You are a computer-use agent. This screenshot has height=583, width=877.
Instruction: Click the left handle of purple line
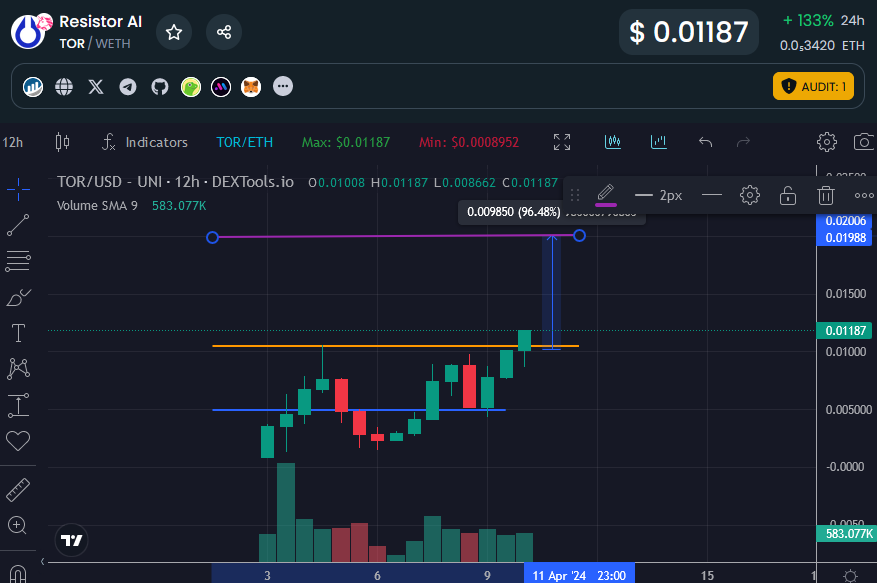coord(213,237)
